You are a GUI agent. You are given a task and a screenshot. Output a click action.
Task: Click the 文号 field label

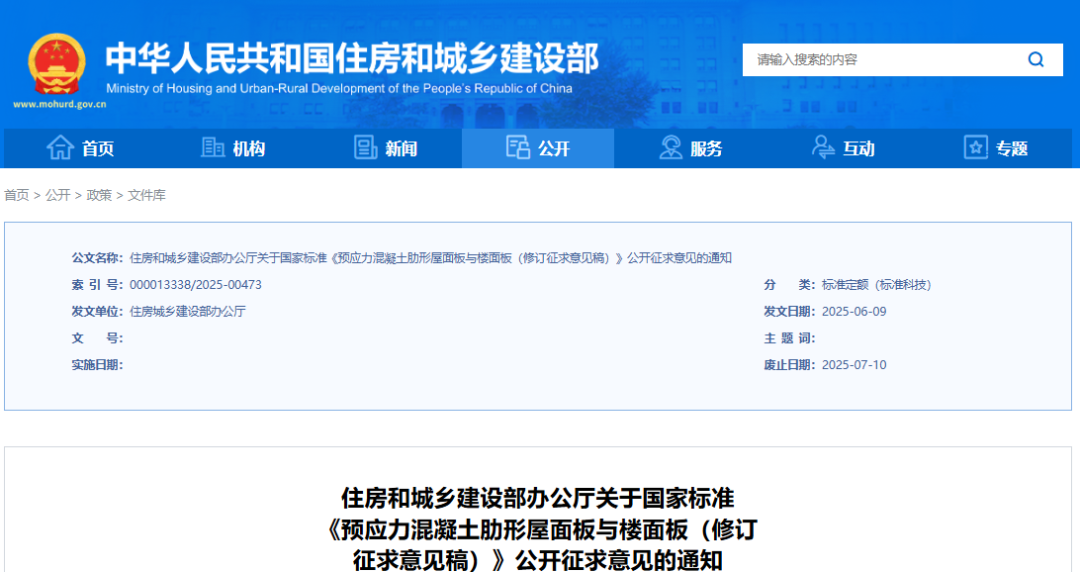tap(97, 338)
